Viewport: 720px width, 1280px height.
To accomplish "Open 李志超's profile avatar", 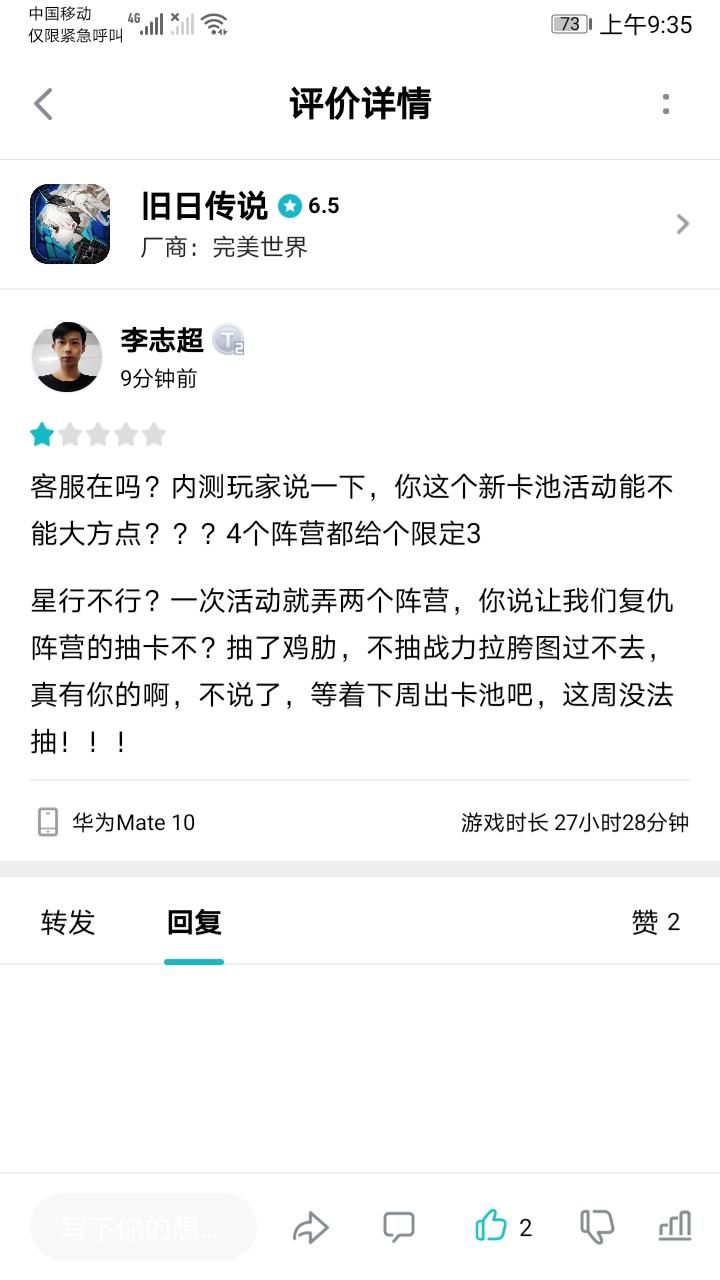I will [67, 357].
